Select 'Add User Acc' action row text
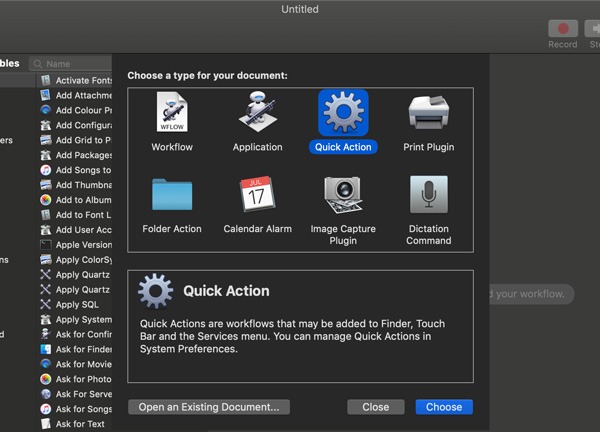This screenshot has width=600, height=432. click(84, 230)
